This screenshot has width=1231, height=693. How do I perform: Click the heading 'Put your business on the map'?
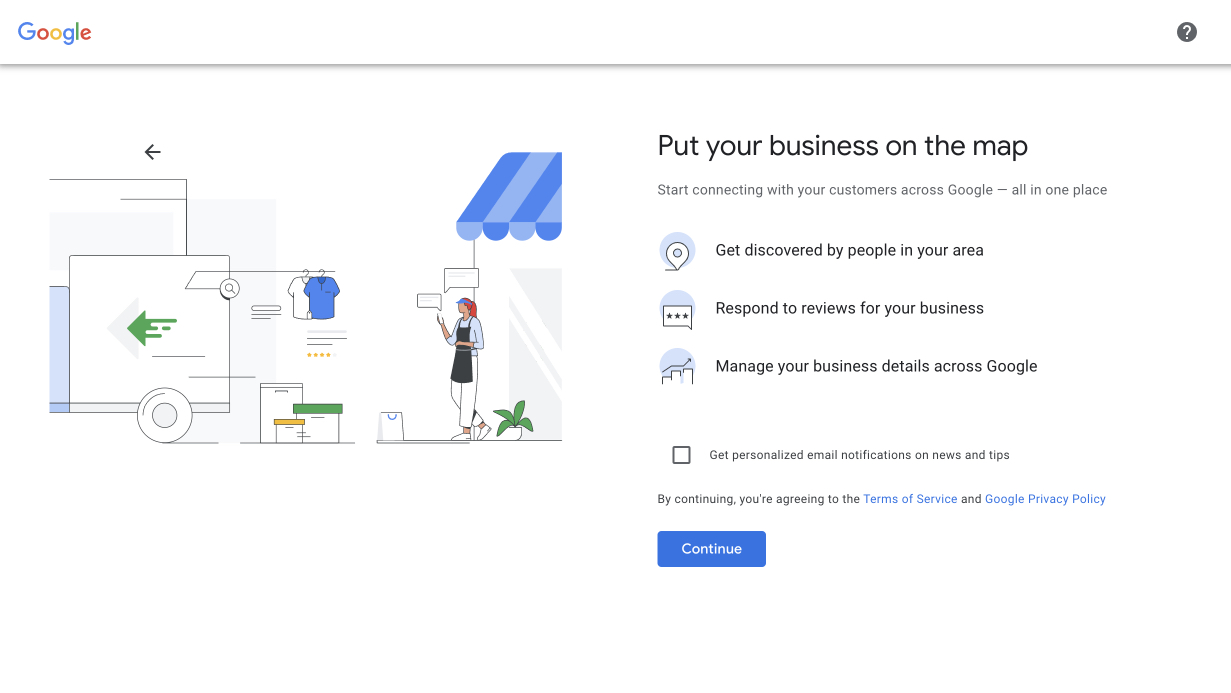pos(842,146)
